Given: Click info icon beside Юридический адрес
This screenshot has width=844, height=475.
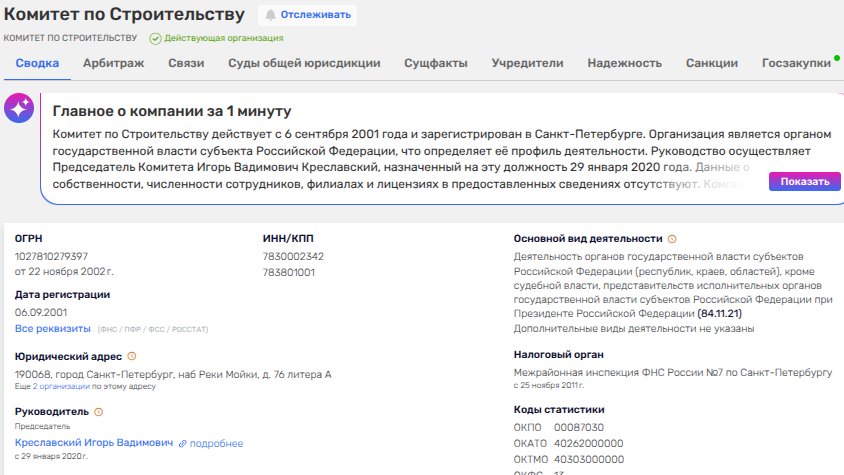Looking at the screenshot, I should click(x=132, y=356).
